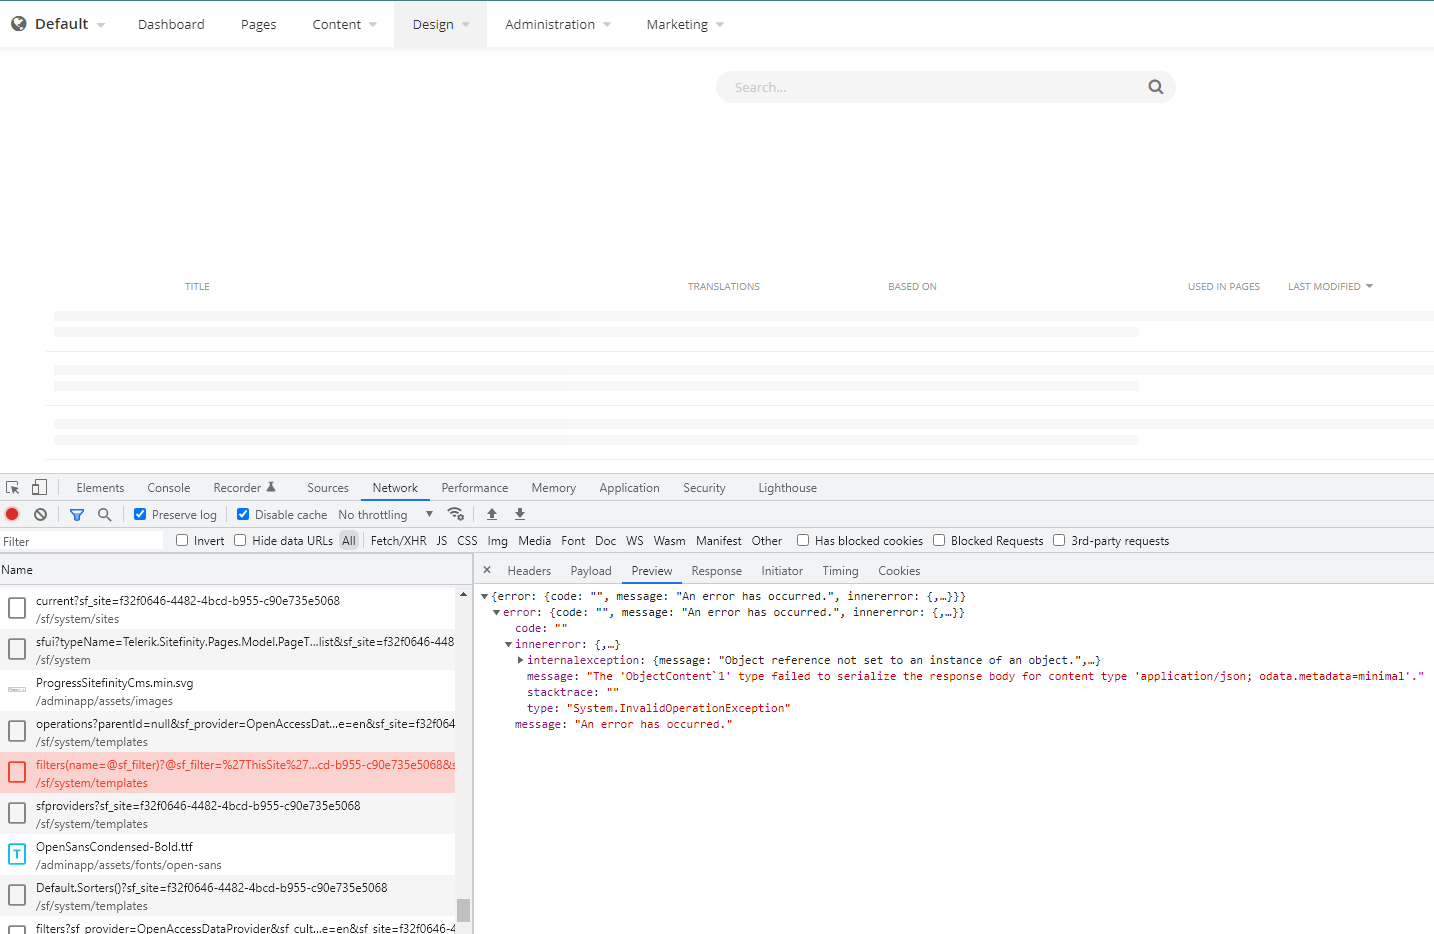Expand the internalexception node
The width and height of the screenshot is (1434, 934).
click(520, 660)
